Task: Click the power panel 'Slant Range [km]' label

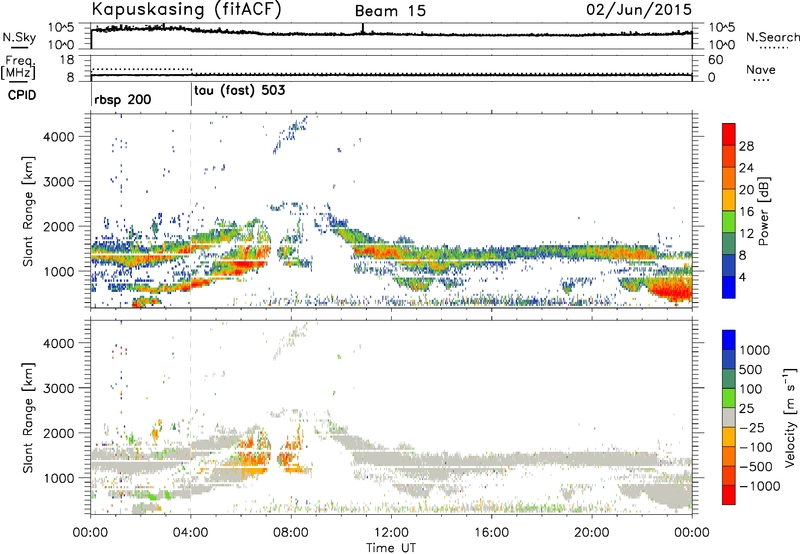Action: 28,211
